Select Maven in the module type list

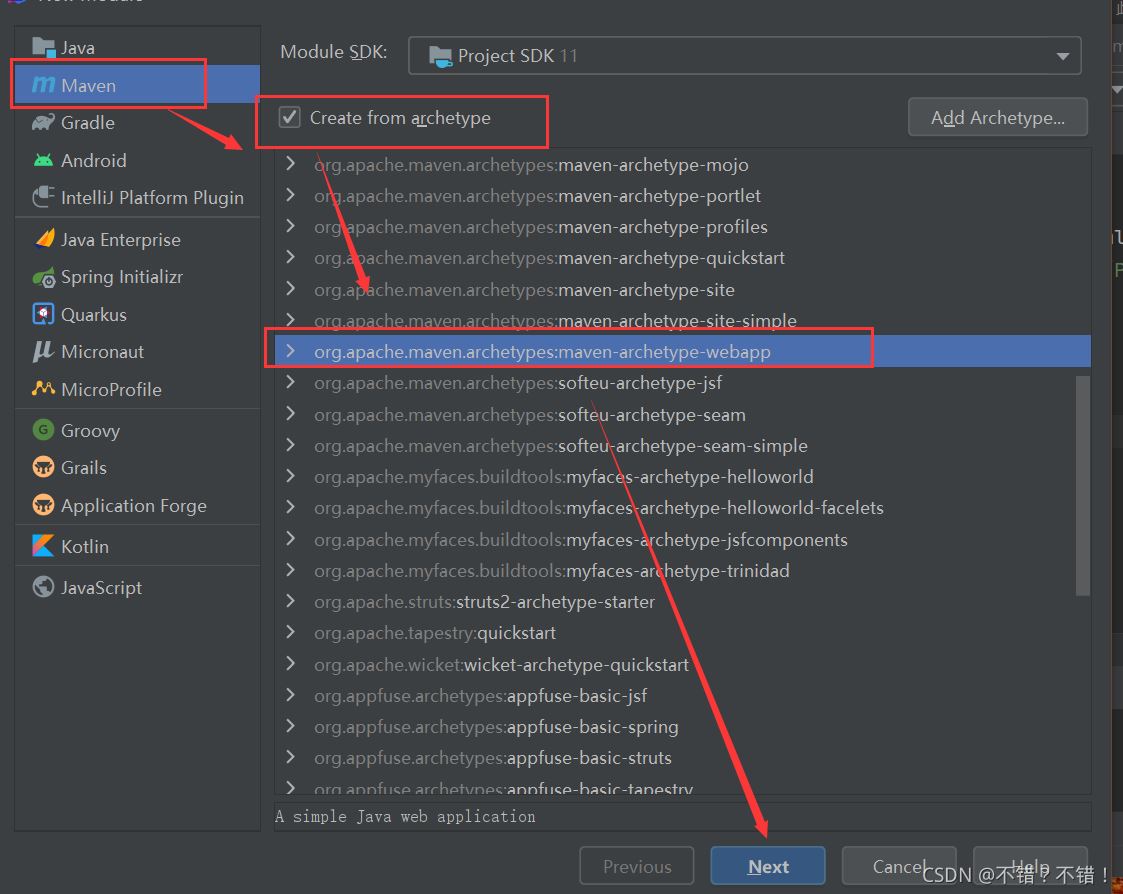(x=137, y=85)
